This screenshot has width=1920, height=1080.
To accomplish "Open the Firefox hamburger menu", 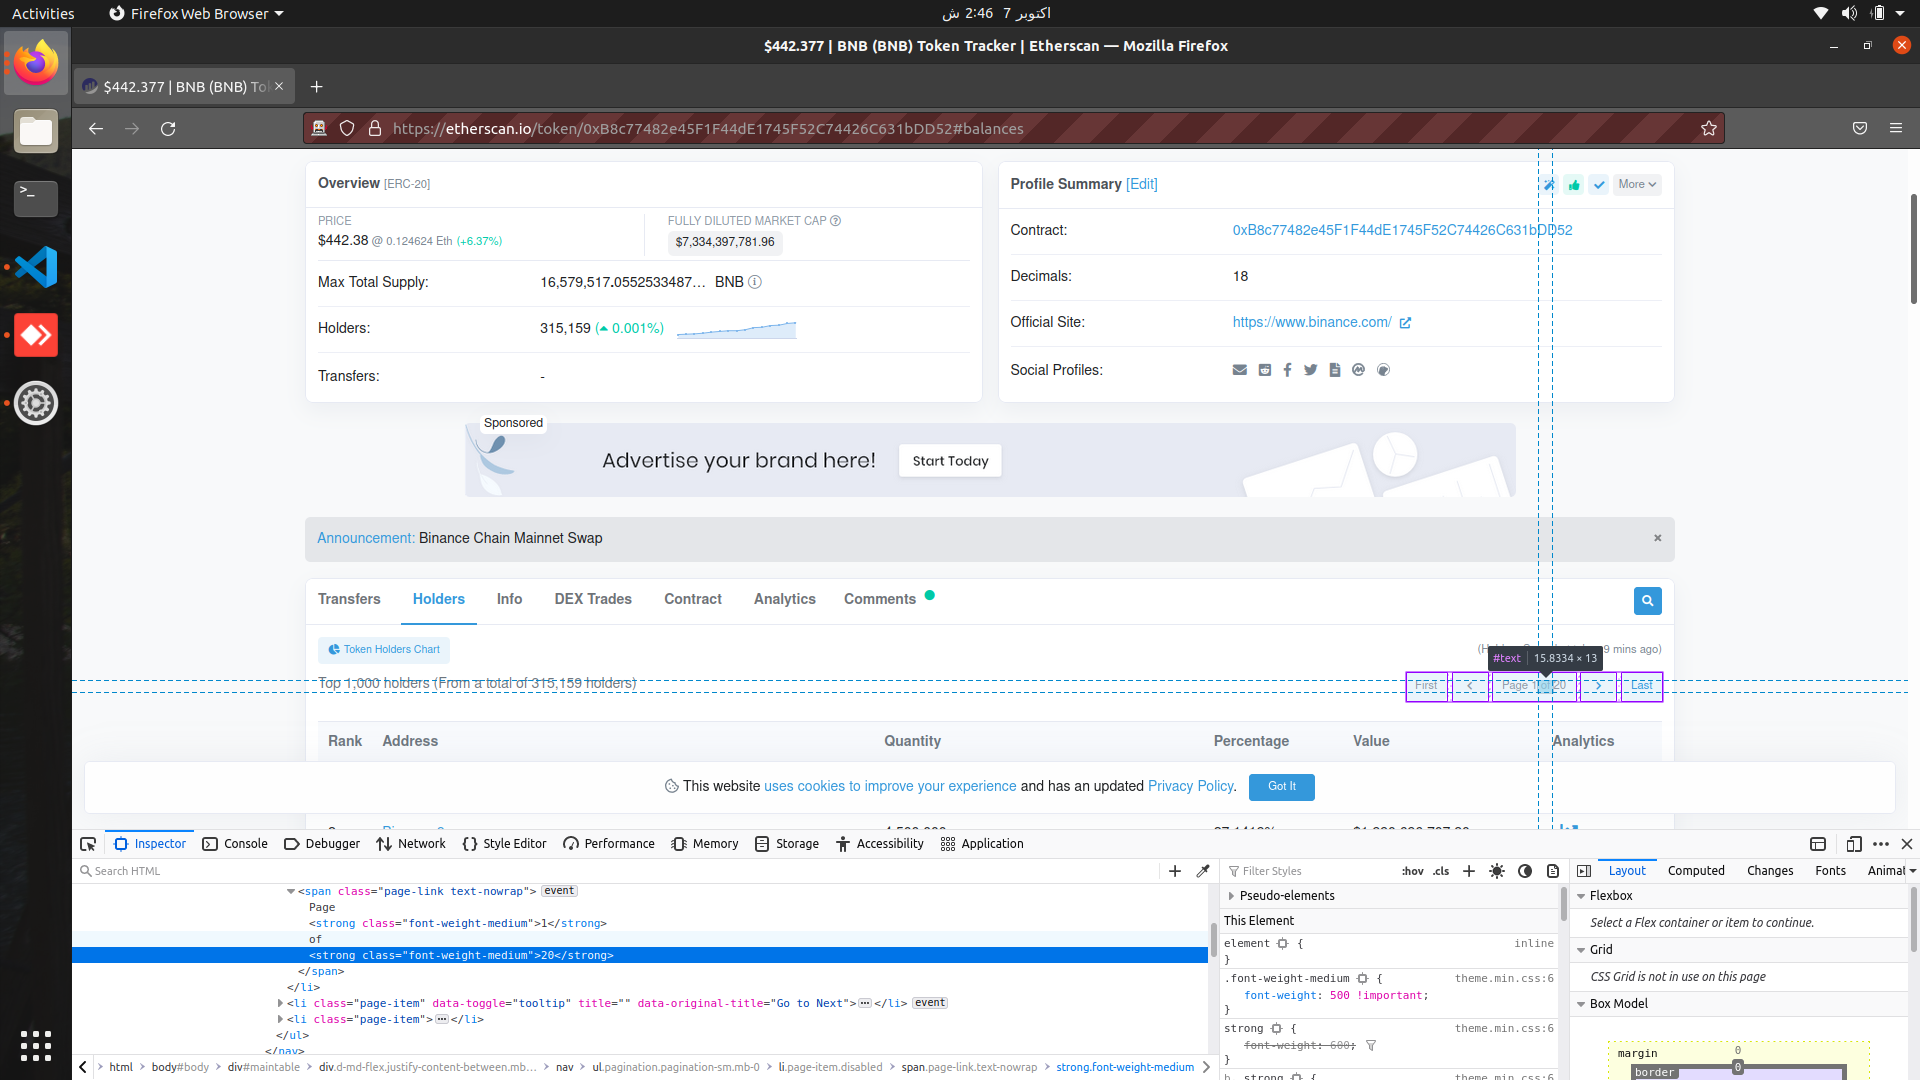I will click(1896, 128).
